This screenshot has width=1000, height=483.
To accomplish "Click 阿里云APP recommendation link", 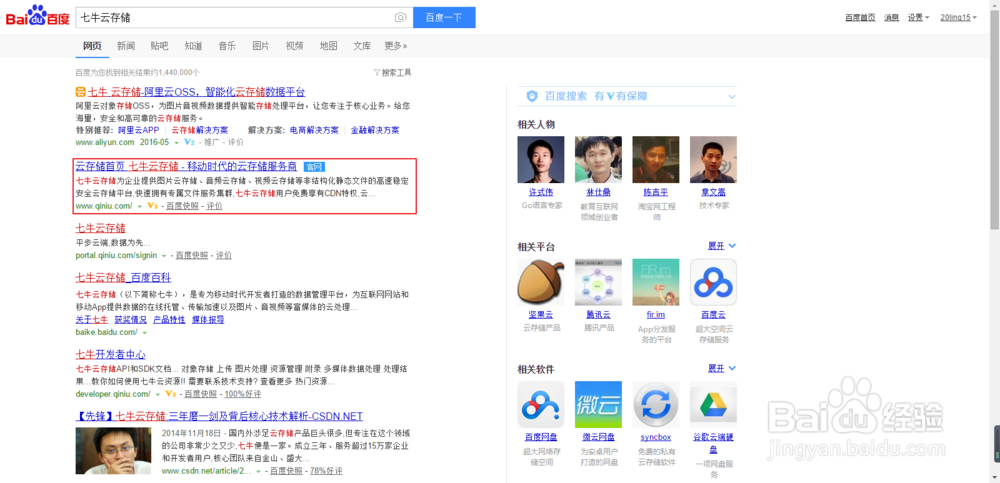I will point(138,130).
